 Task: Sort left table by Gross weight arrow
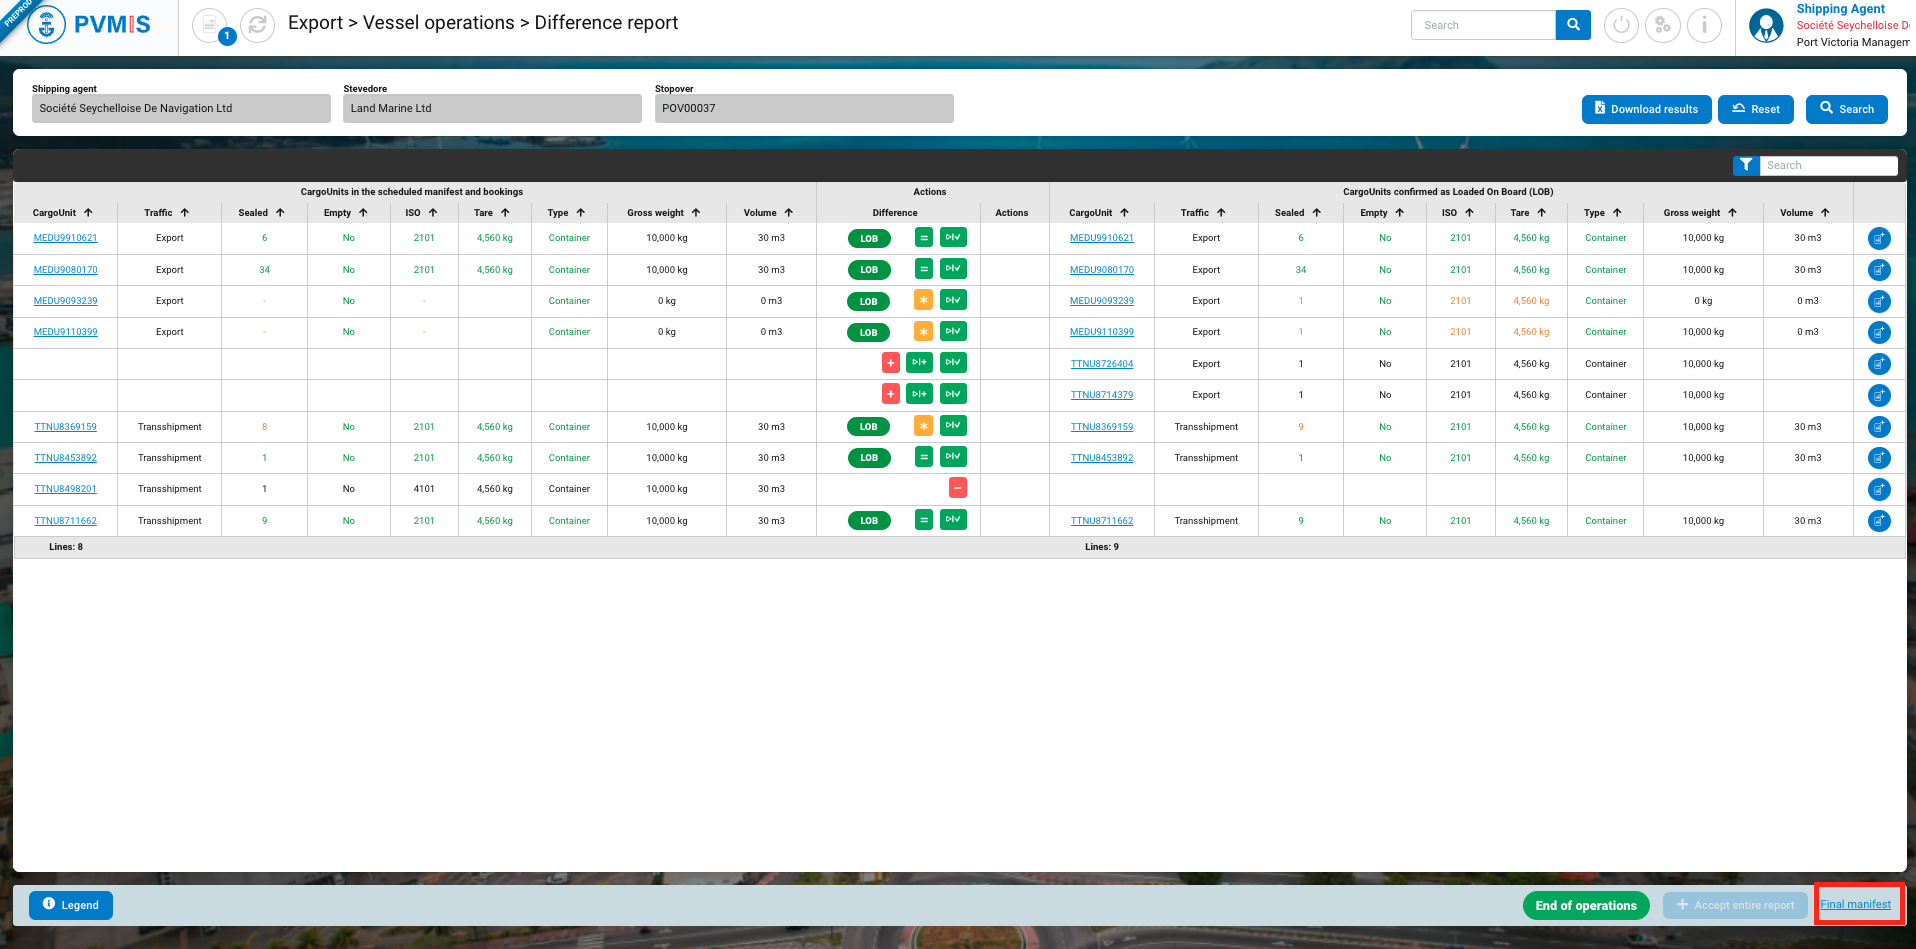pos(696,212)
